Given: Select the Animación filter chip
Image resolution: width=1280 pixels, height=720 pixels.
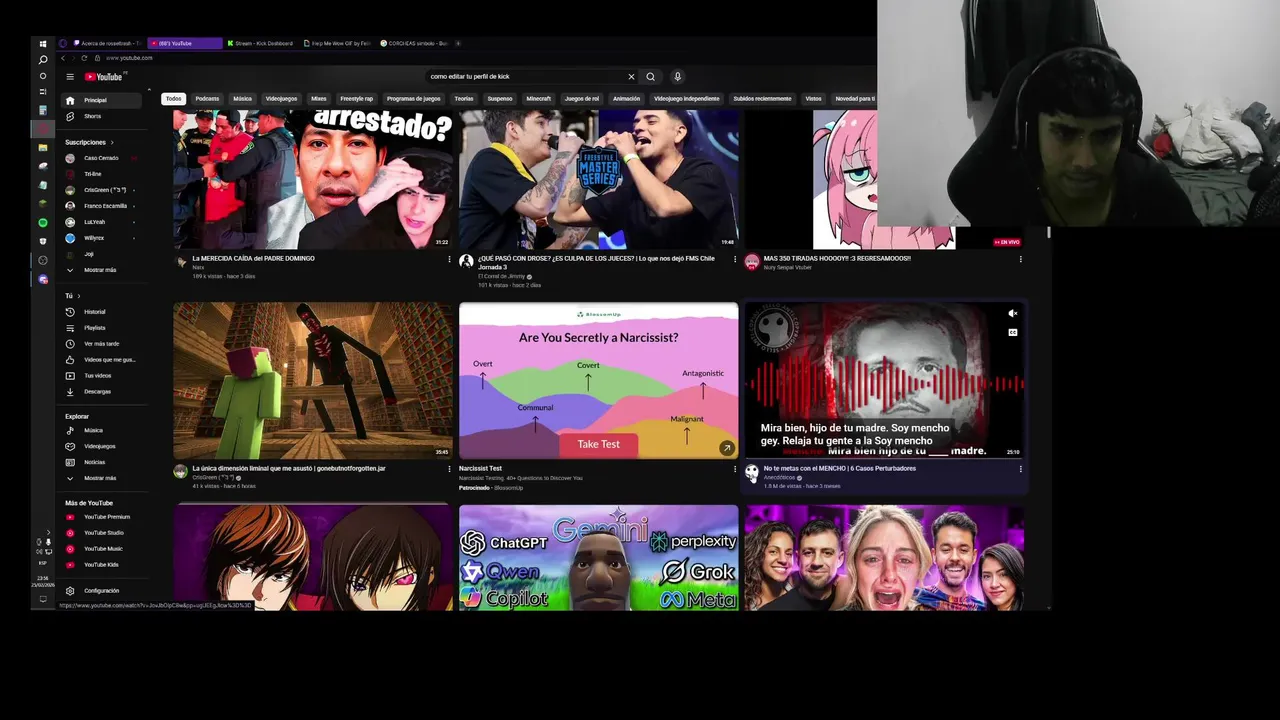Looking at the screenshot, I should (626, 99).
